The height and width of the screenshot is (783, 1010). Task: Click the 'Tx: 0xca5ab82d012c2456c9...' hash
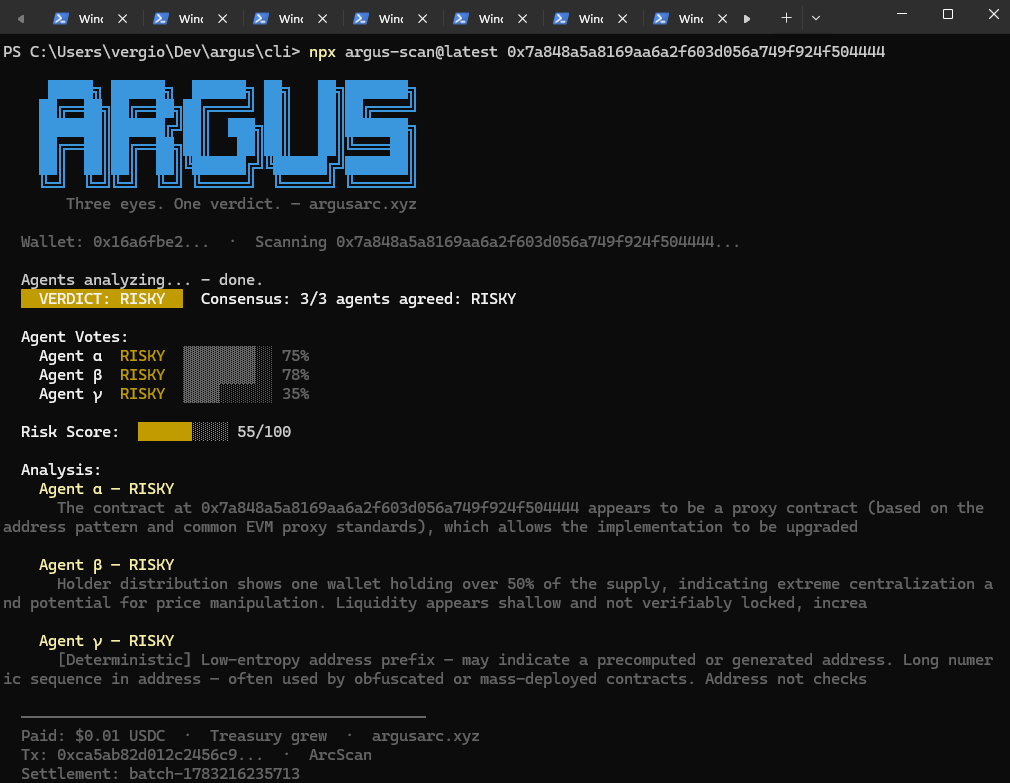click(x=142, y=755)
